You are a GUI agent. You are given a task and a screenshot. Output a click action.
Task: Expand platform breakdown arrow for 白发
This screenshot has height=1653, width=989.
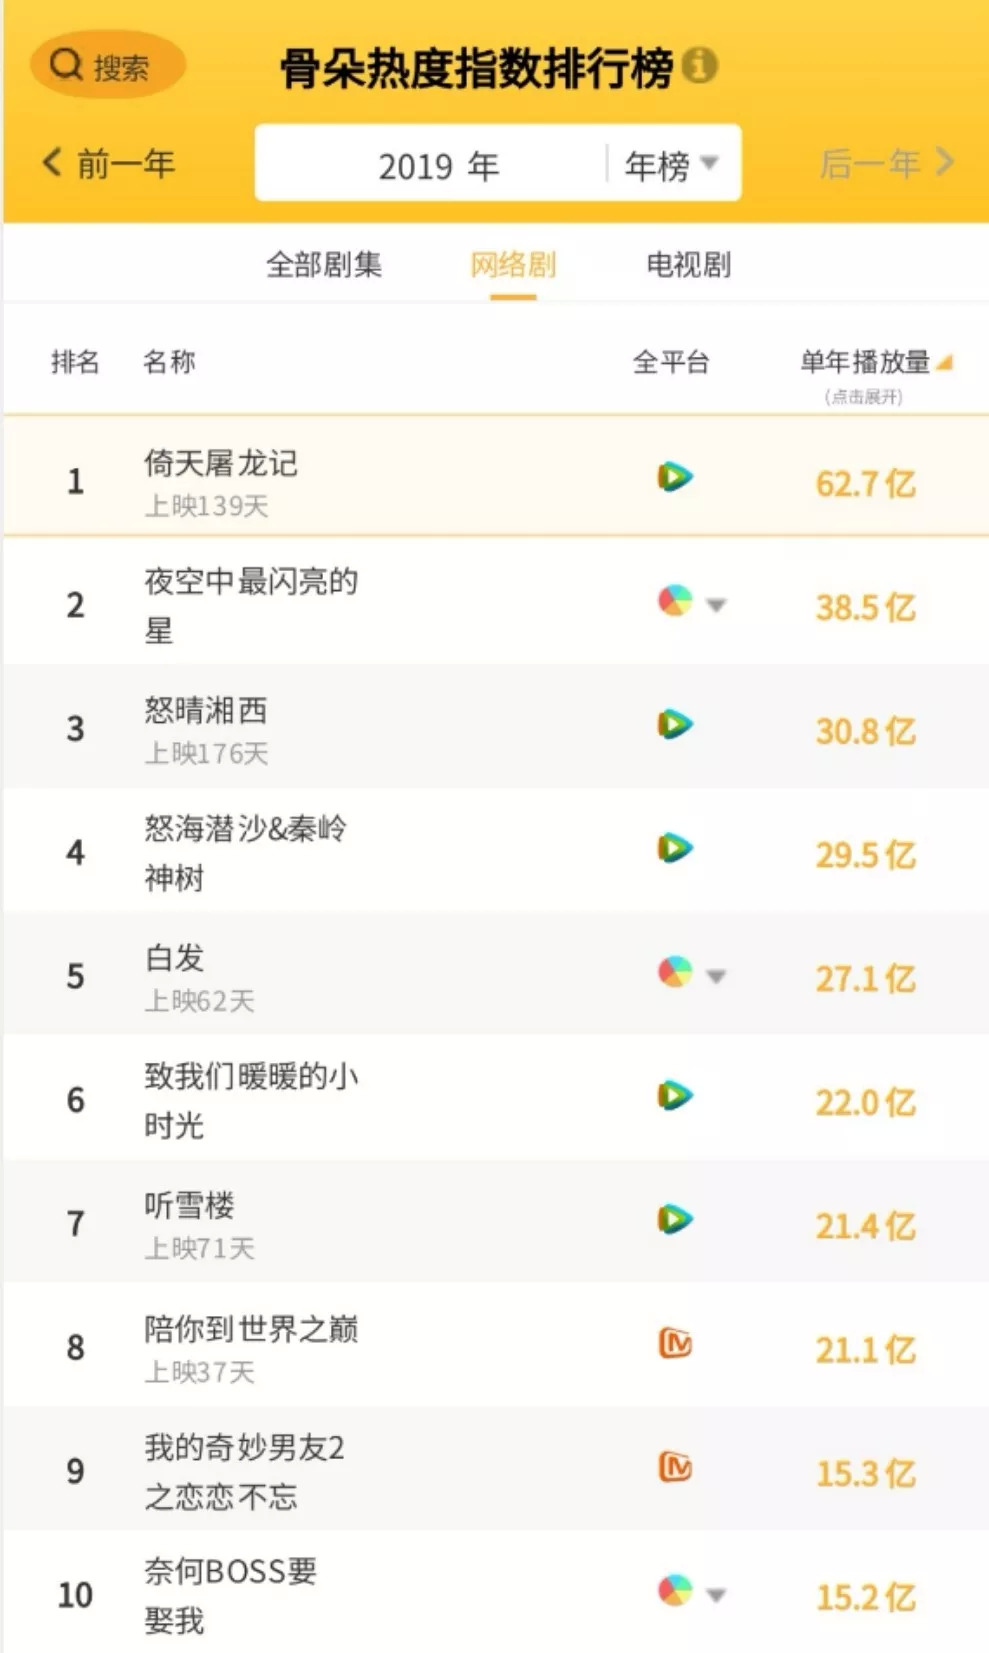pos(716,975)
